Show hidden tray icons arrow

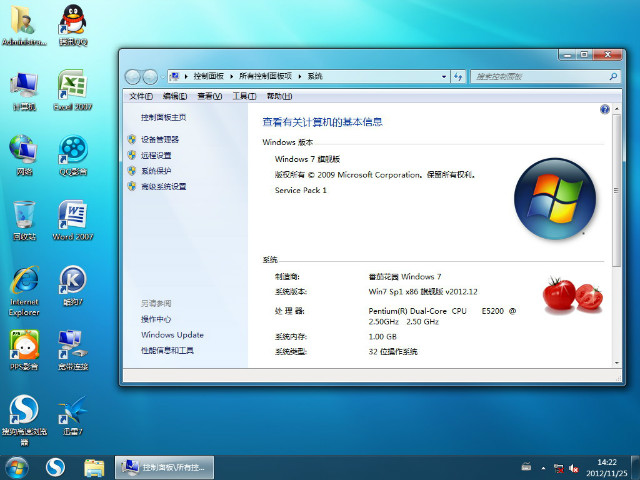(543, 468)
